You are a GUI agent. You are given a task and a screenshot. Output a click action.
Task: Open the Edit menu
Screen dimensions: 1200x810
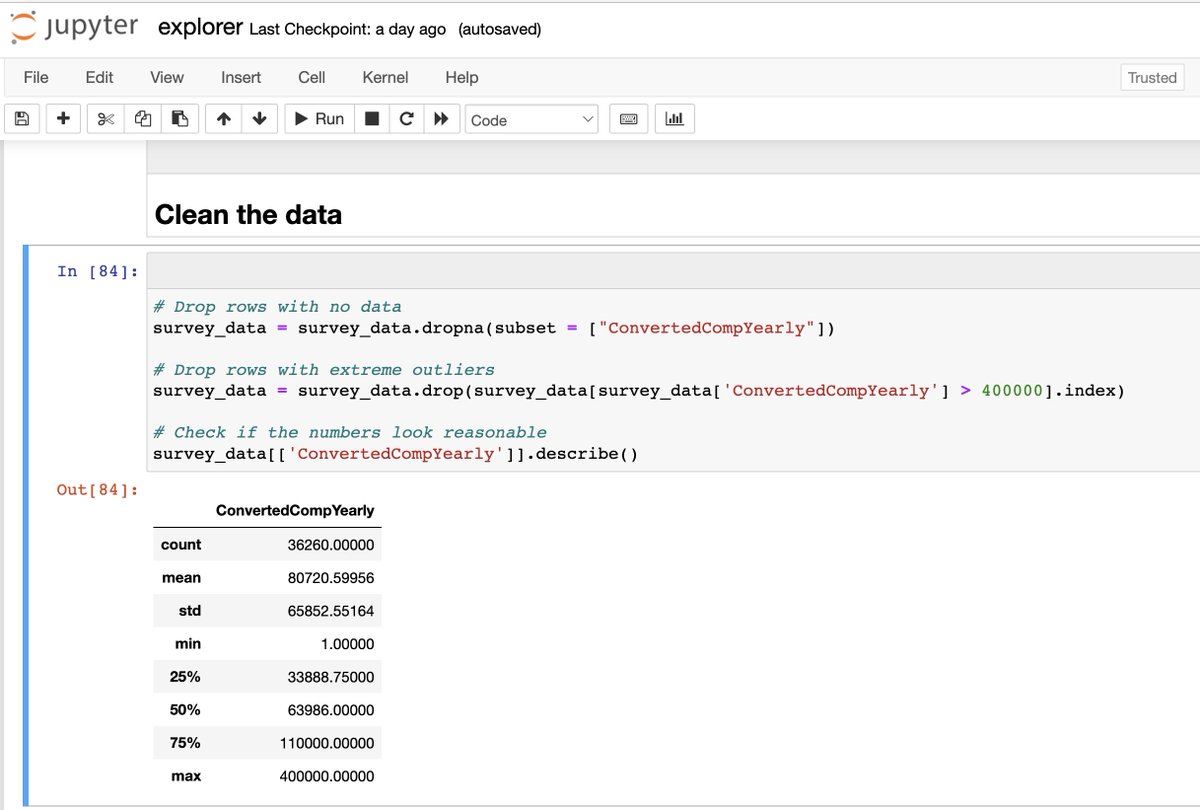(x=99, y=77)
